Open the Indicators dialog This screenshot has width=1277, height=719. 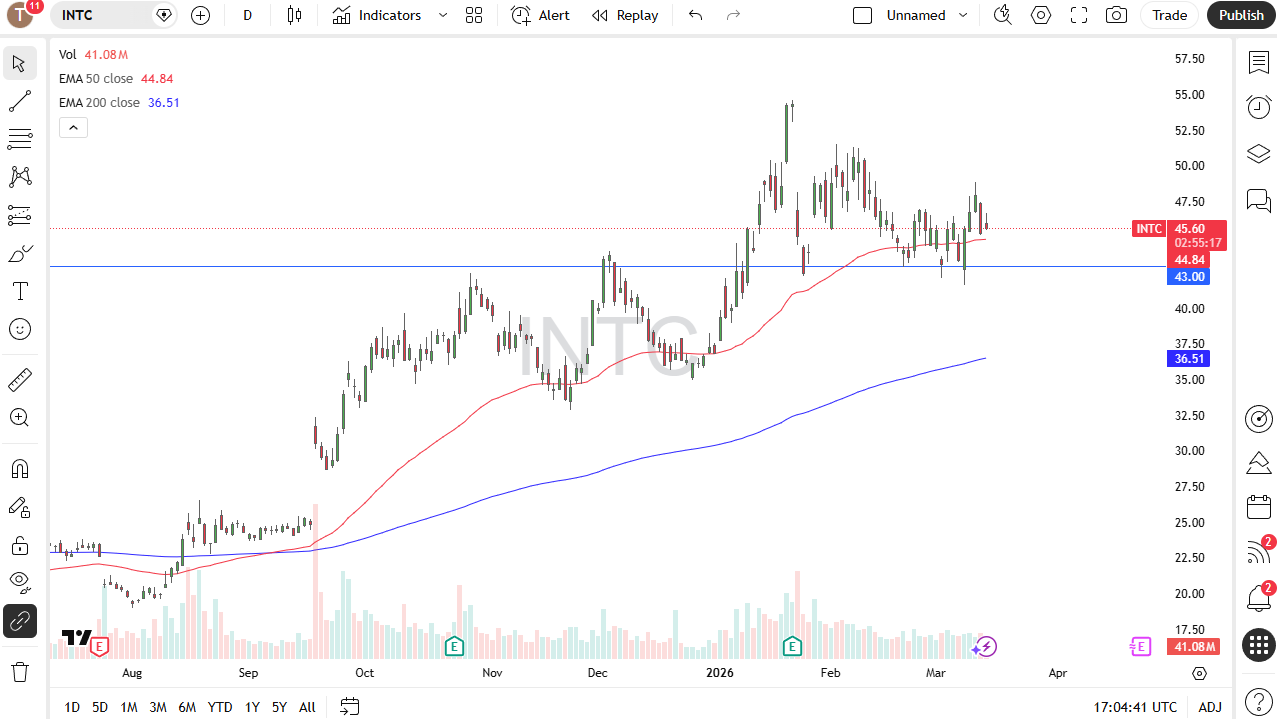377,15
